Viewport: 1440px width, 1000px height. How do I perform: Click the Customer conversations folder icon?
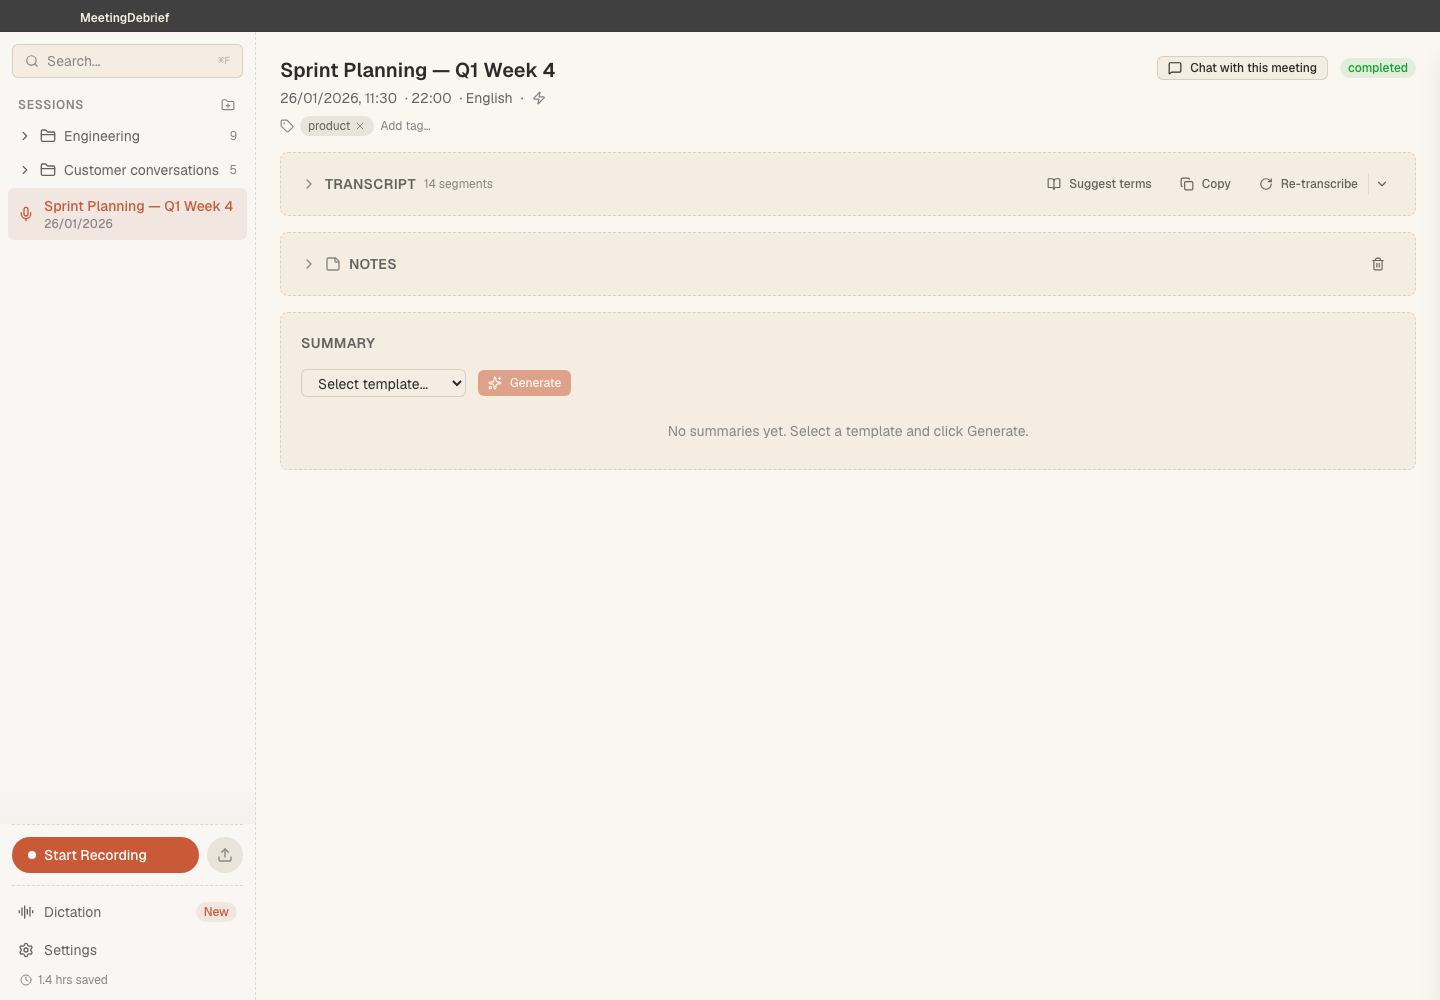48,170
